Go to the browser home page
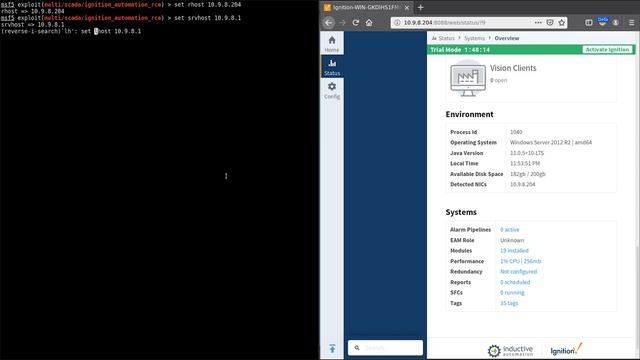640x360 pixels. (369, 22)
